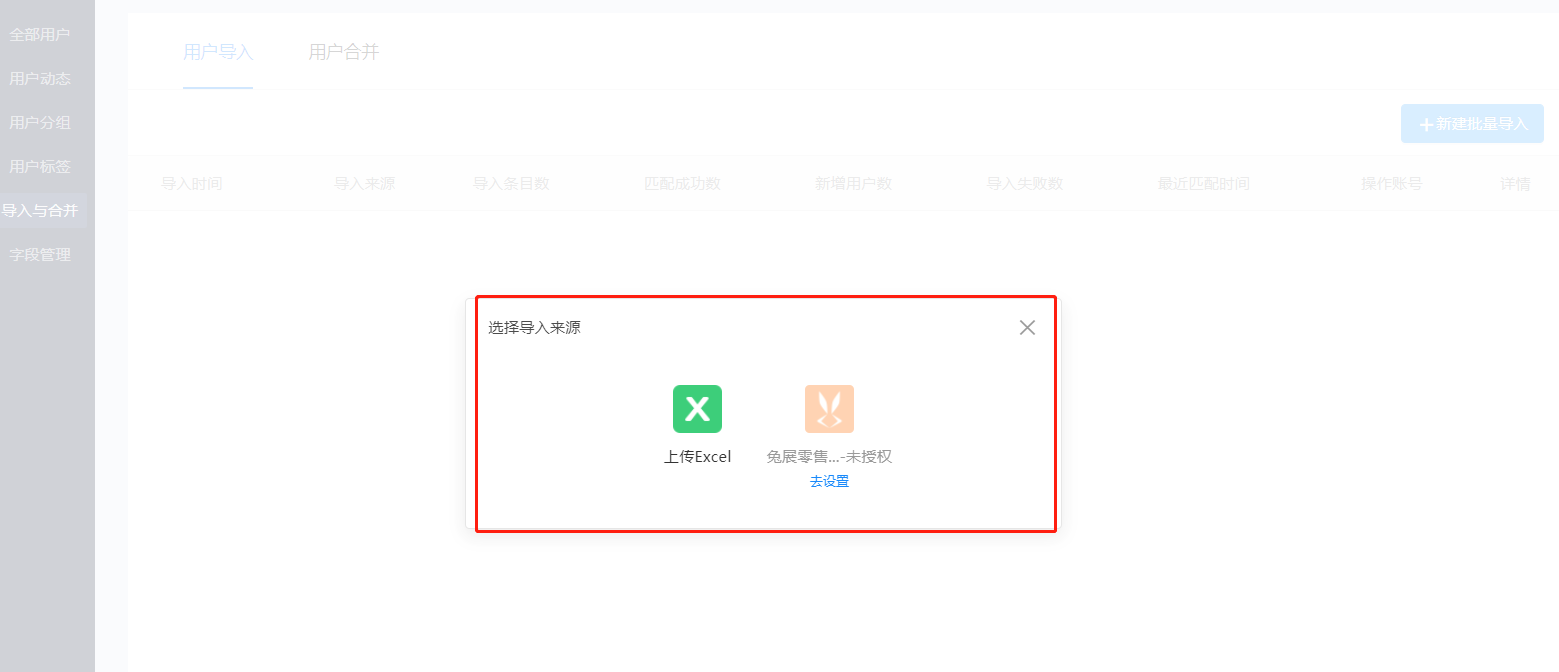Close the 选择导入来源 dialog
1559x672 pixels.
pos(1027,327)
